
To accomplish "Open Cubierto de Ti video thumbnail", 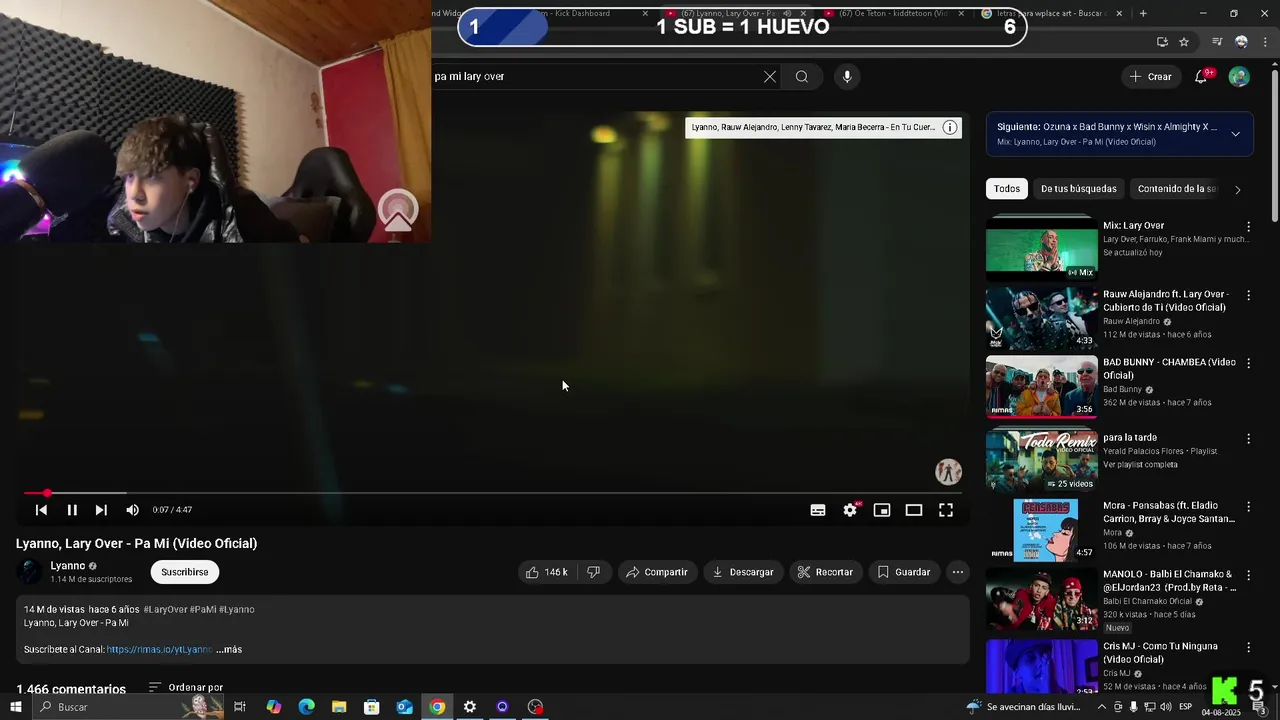I will [x=1041, y=317].
